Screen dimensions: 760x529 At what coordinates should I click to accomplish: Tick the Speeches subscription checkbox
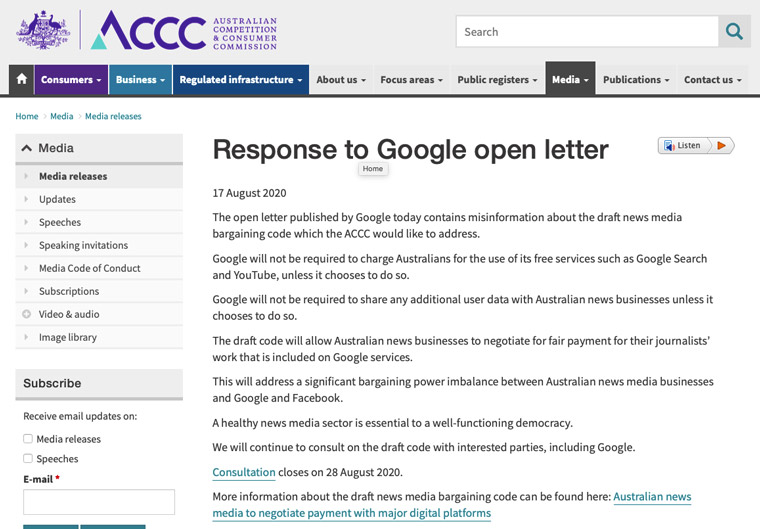coord(28,459)
